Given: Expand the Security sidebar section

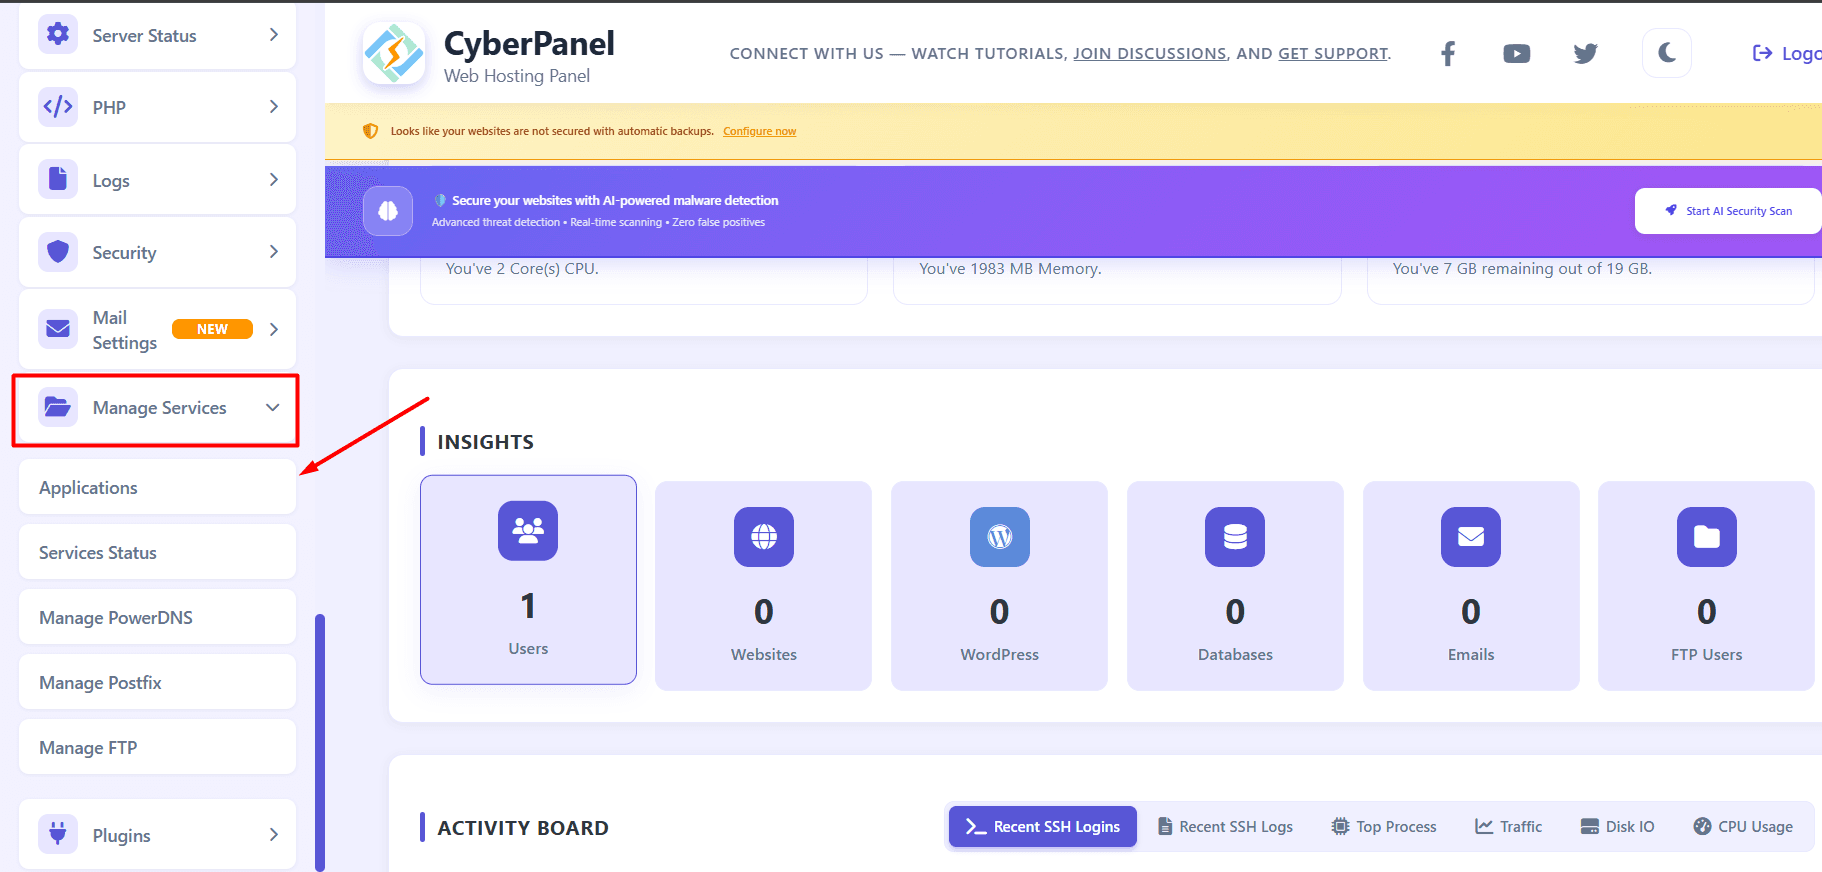Looking at the screenshot, I should tap(157, 253).
